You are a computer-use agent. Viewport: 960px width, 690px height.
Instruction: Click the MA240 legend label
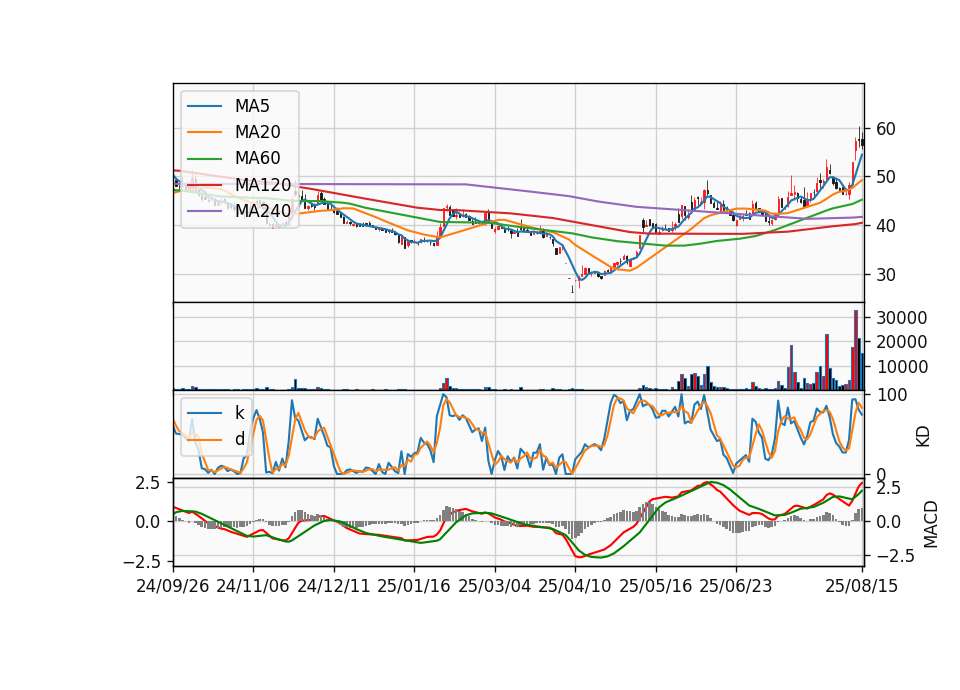263,211
